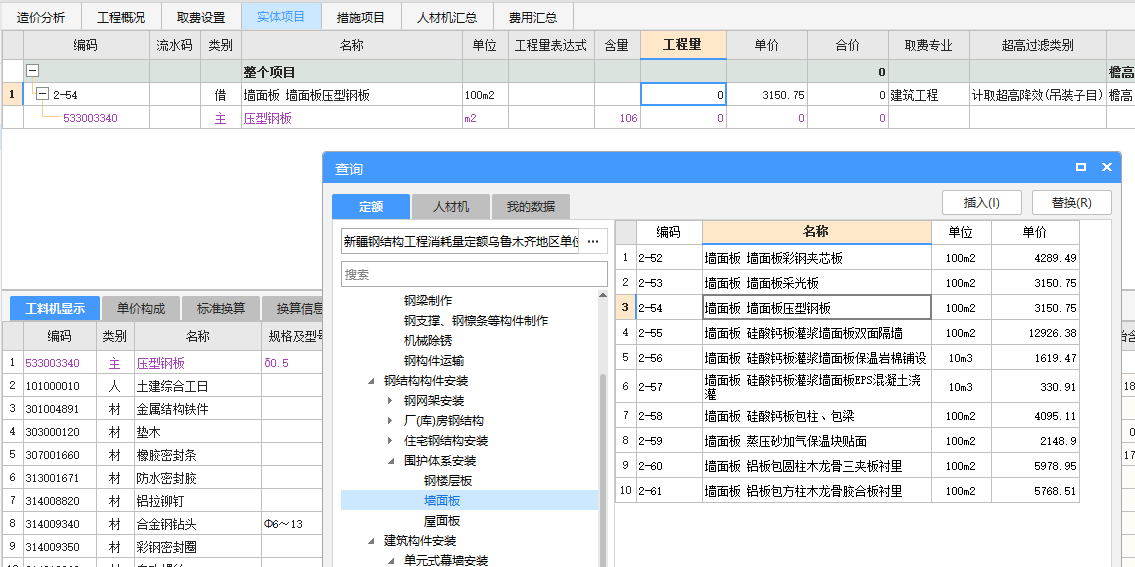Switch to the 工程概况 tab
The image size is (1135, 567).
(121, 17)
